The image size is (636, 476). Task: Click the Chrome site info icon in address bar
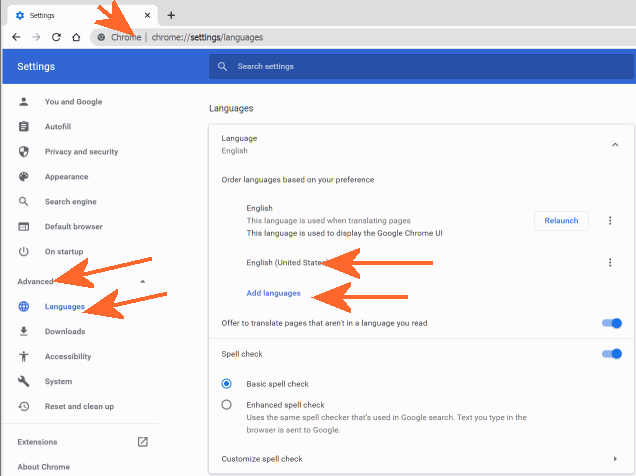pyautogui.click(x=101, y=37)
